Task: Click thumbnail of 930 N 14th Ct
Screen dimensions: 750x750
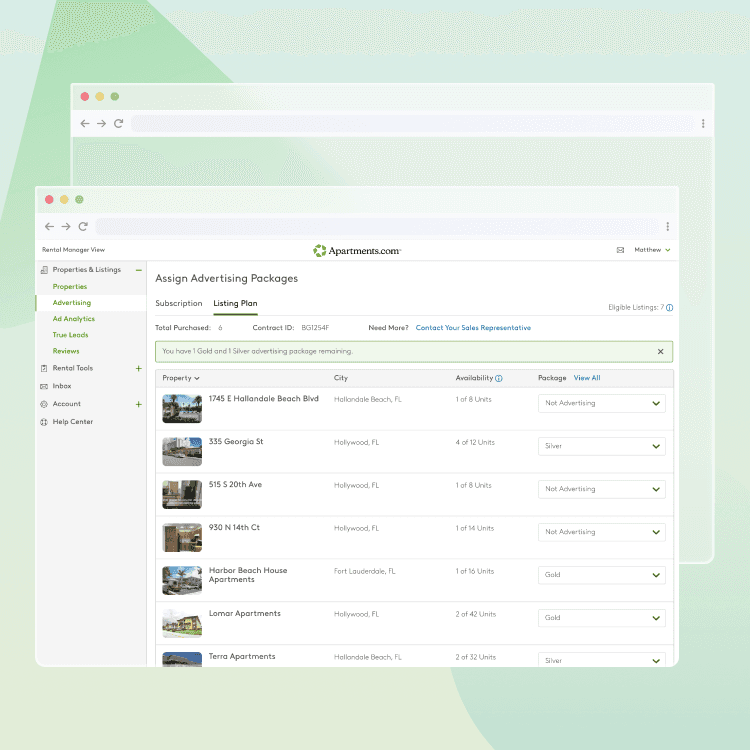Action: pyautogui.click(x=182, y=538)
